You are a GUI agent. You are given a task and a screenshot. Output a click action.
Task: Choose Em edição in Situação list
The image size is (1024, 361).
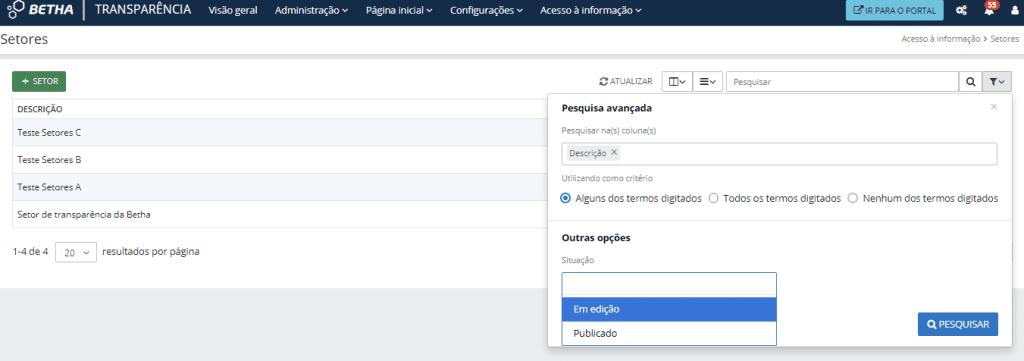click(669, 309)
